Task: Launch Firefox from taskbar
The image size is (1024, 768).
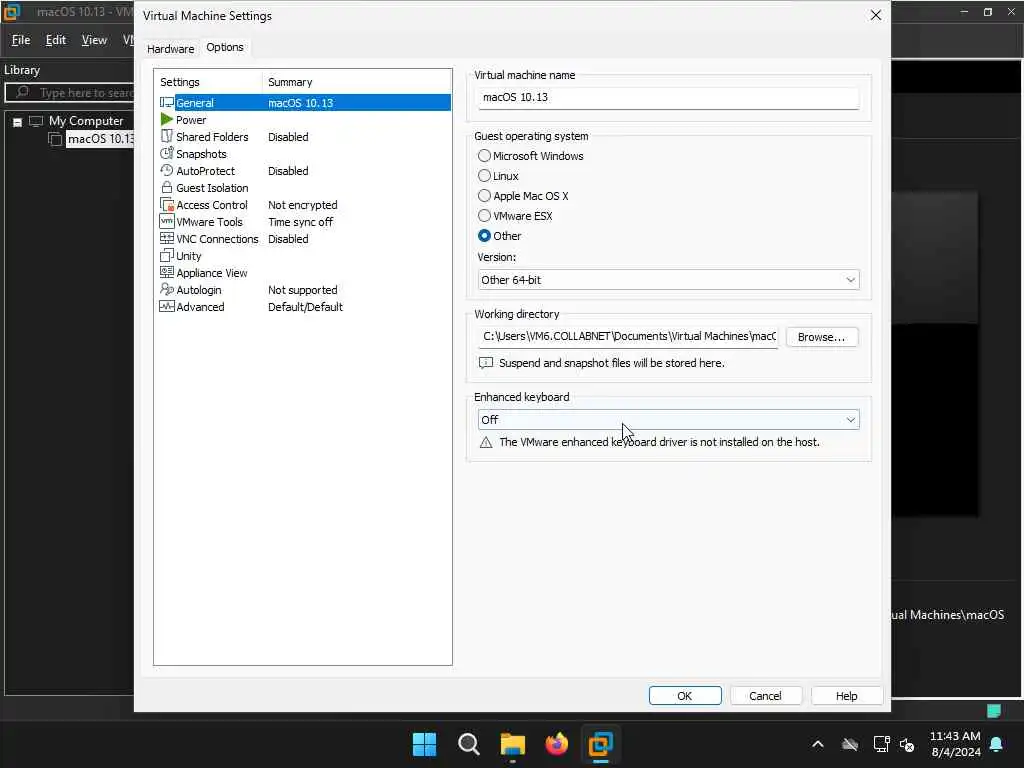Action: 556,744
